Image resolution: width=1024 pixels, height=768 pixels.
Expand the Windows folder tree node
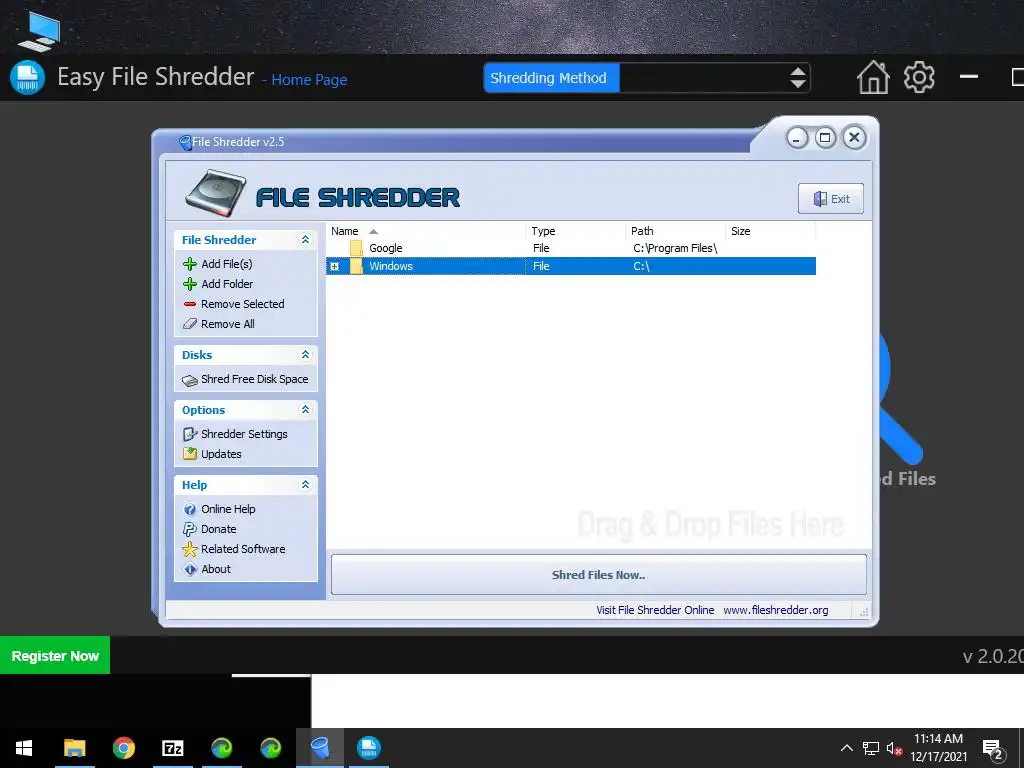[x=334, y=266]
